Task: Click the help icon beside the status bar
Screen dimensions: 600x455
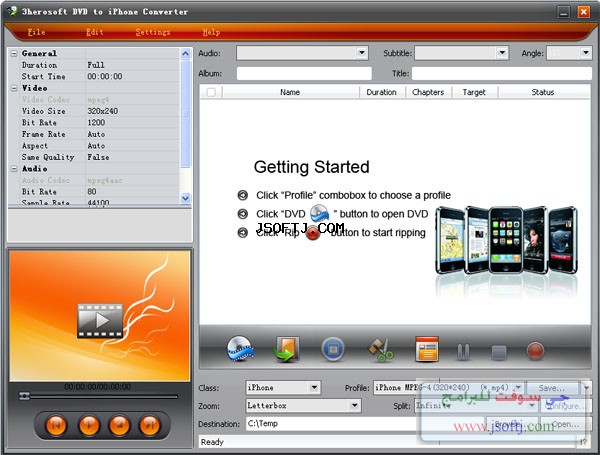Action: pyautogui.click(x=583, y=442)
